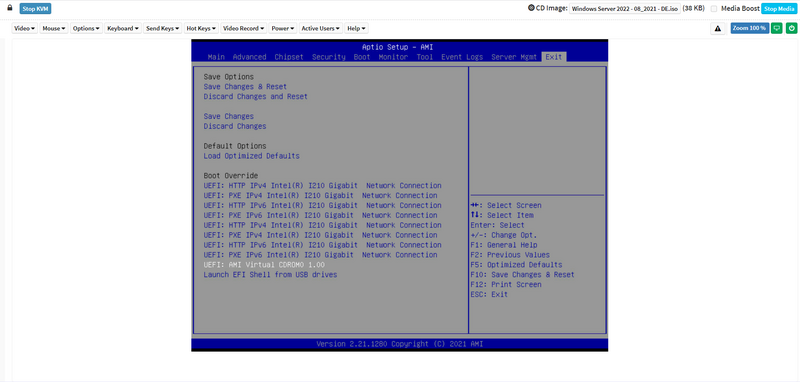The height and width of the screenshot is (382, 800).
Task: Switch to the Boot BIOS tab
Action: 362,57
